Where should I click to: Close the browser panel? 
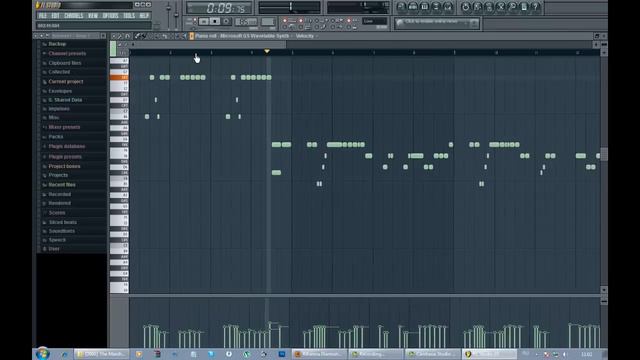point(103,36)
